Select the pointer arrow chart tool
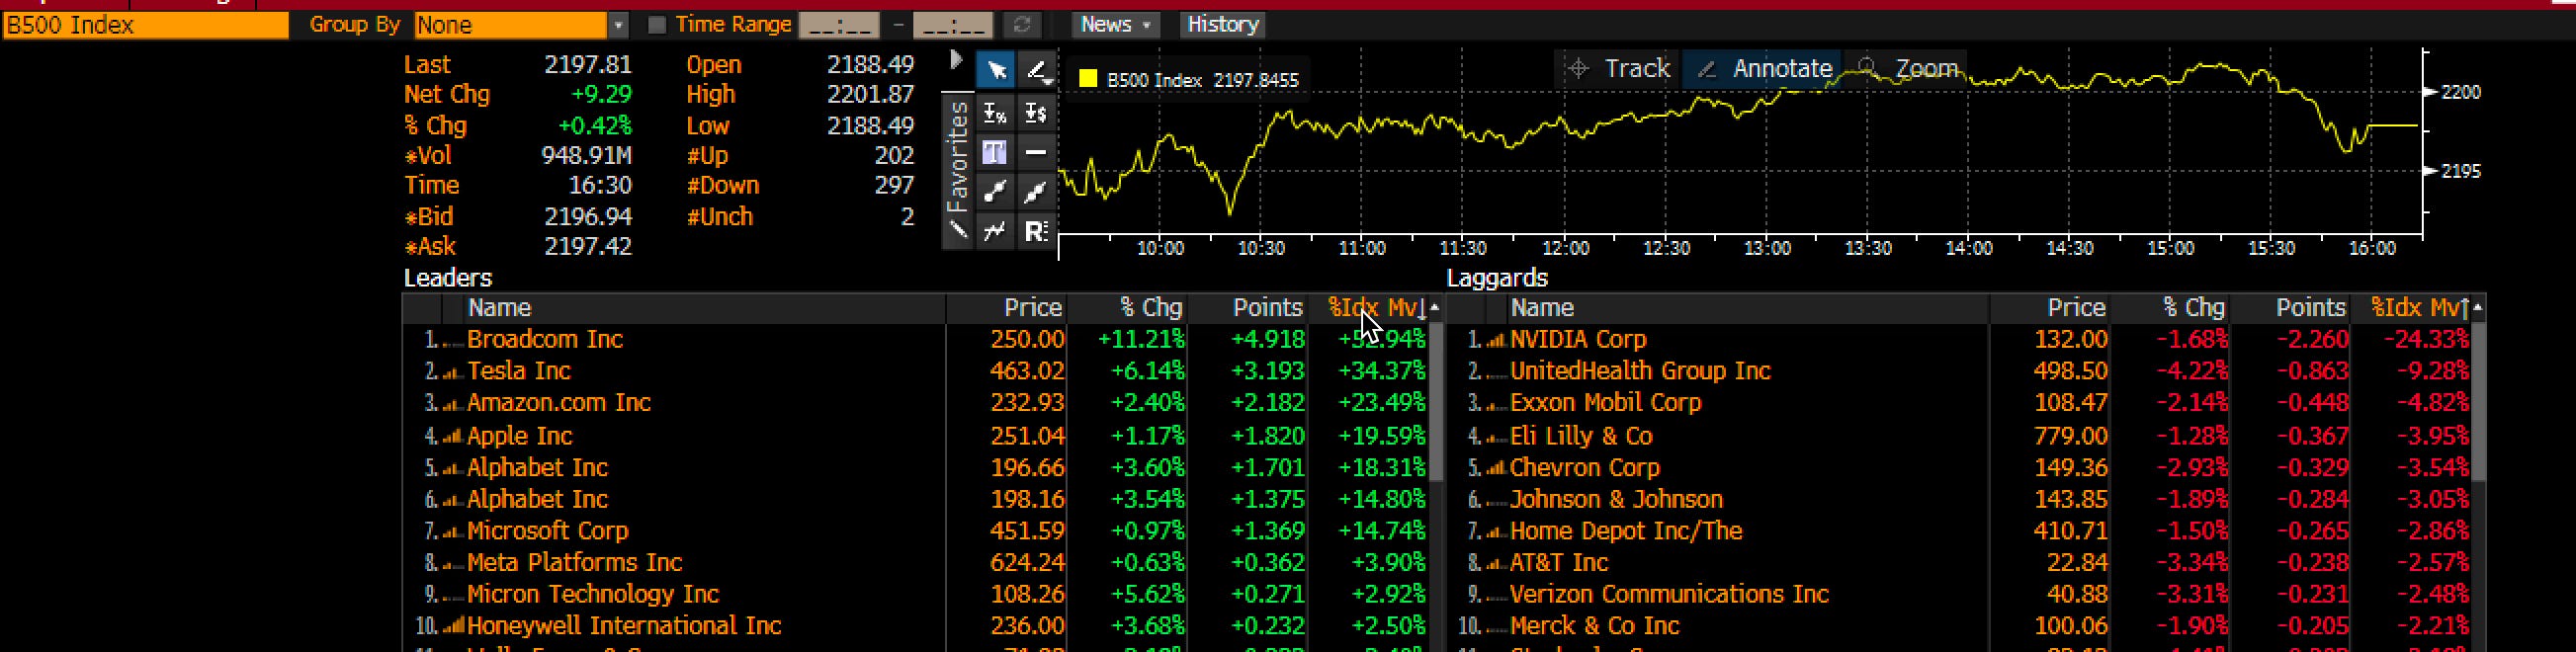 pyautogui.click(x=995, y=71)
